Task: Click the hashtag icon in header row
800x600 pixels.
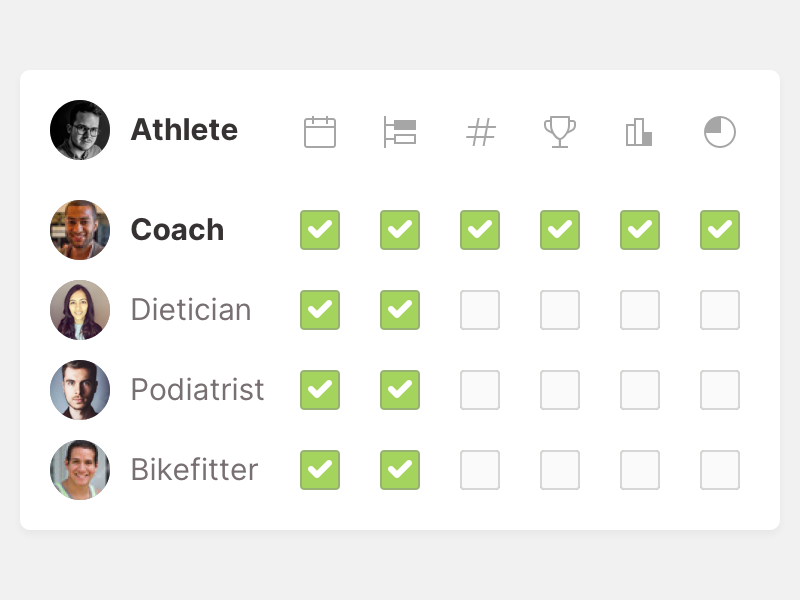Action: point(481,132)
